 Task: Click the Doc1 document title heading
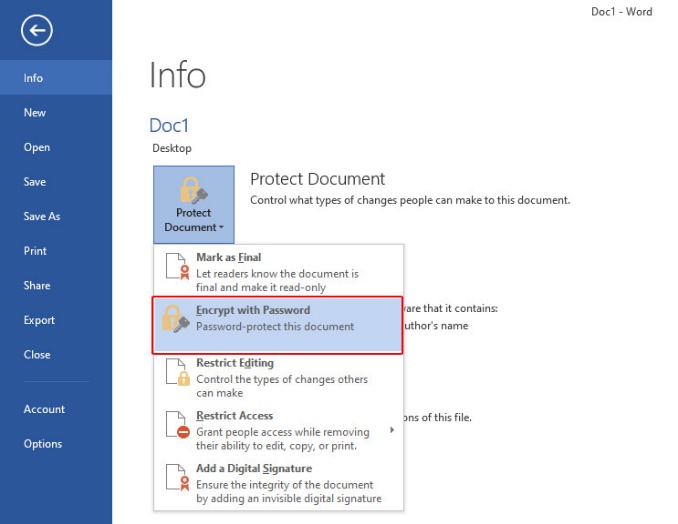click(169, 125)
